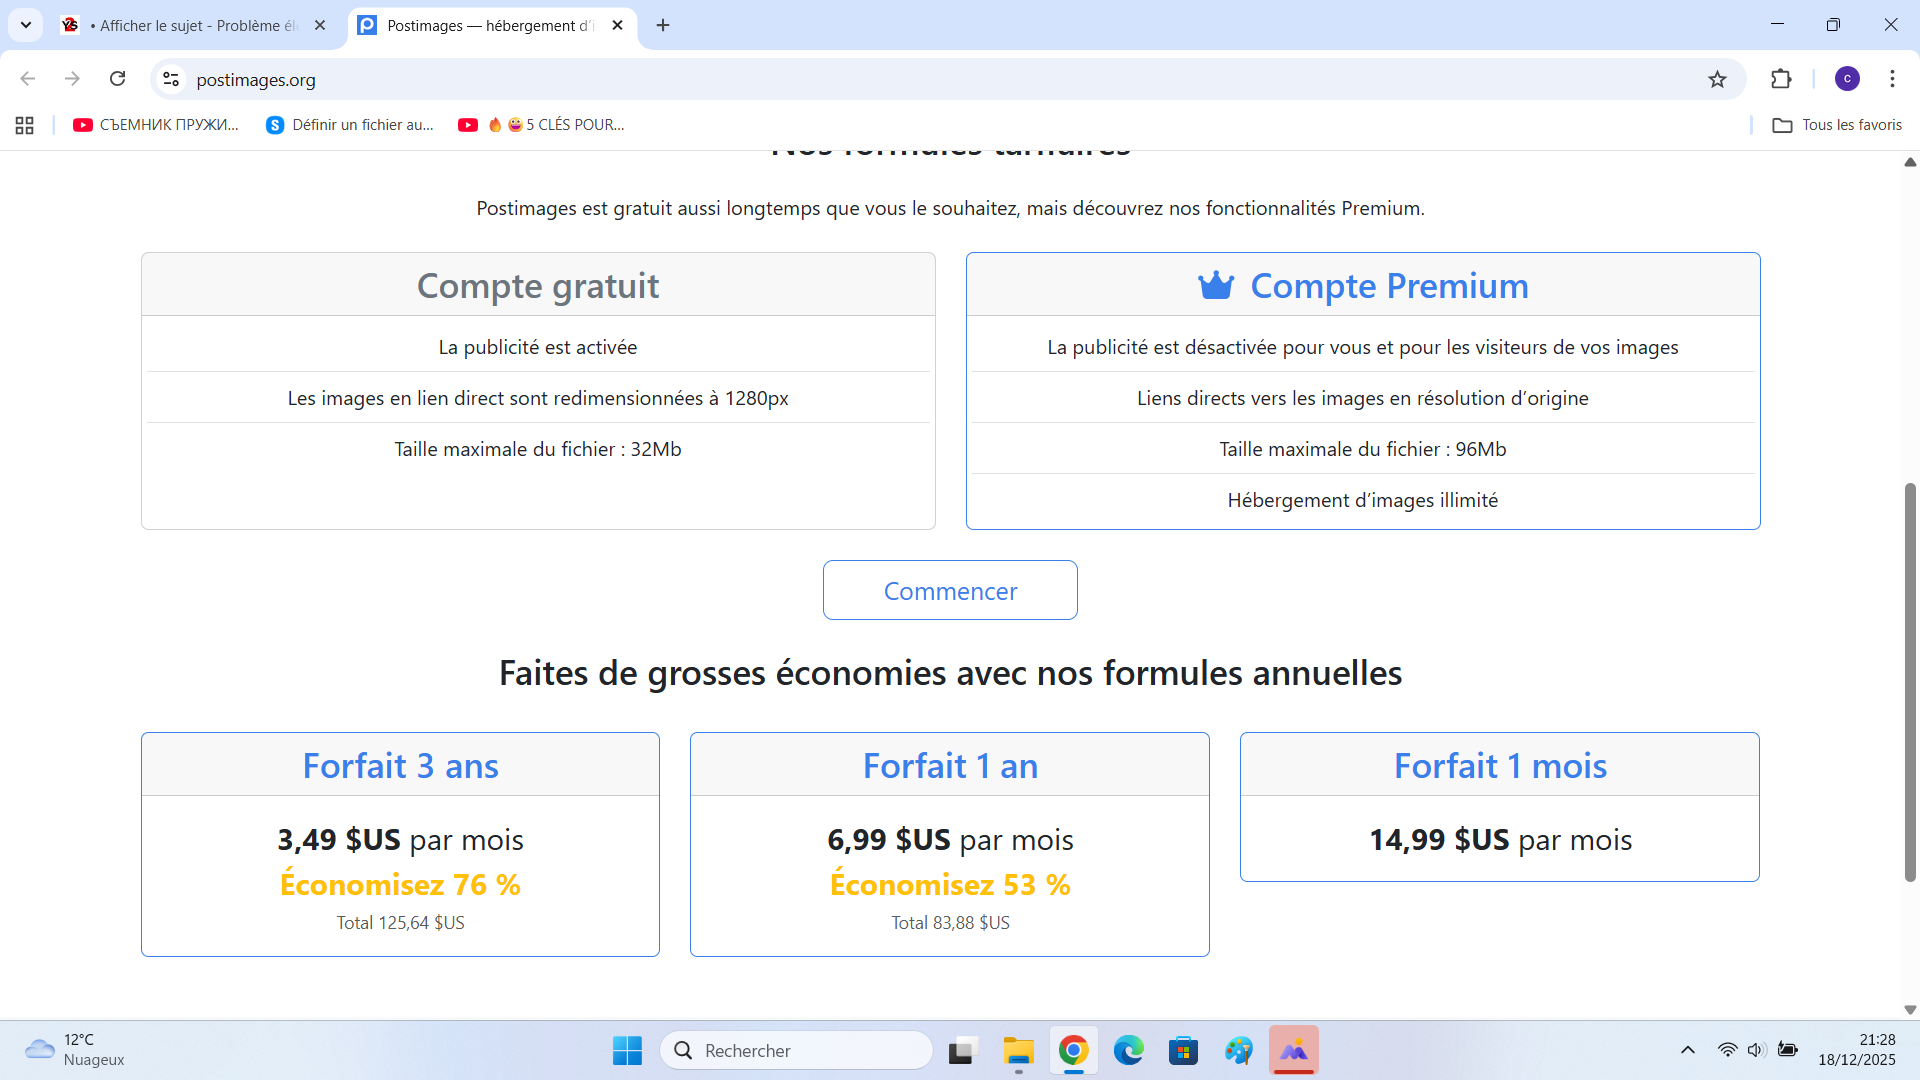Open the Chrome three-dot menu
Screen dimensions: 1920x1080
pyautogui.click(x=1891, y=79)
